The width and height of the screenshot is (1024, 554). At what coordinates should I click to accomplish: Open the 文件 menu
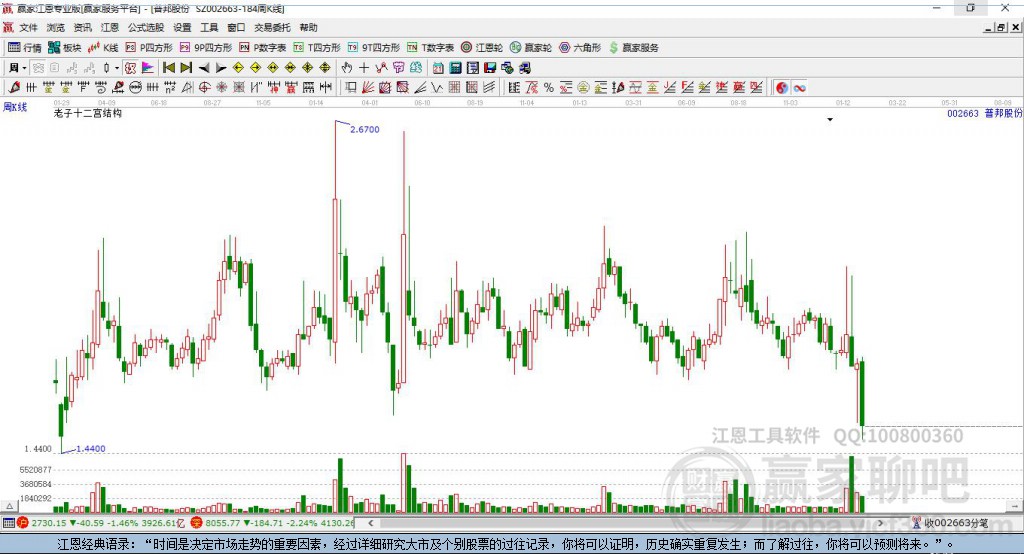28,27
